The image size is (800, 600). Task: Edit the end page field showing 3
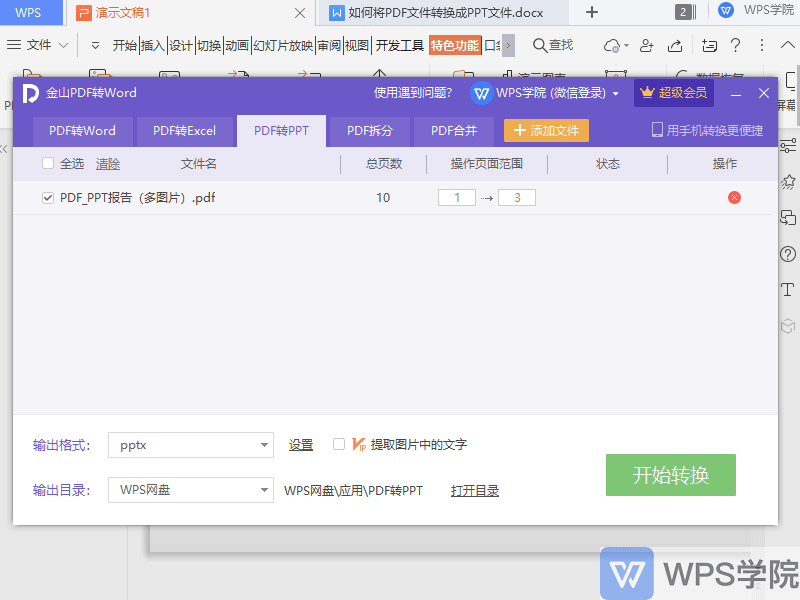[517, 197]
